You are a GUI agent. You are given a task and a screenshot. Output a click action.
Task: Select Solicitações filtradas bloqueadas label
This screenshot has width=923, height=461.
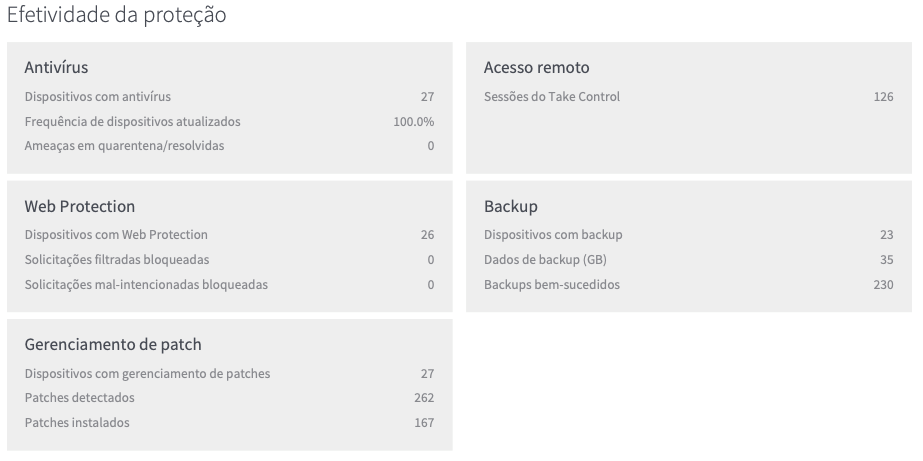[117, 260]
